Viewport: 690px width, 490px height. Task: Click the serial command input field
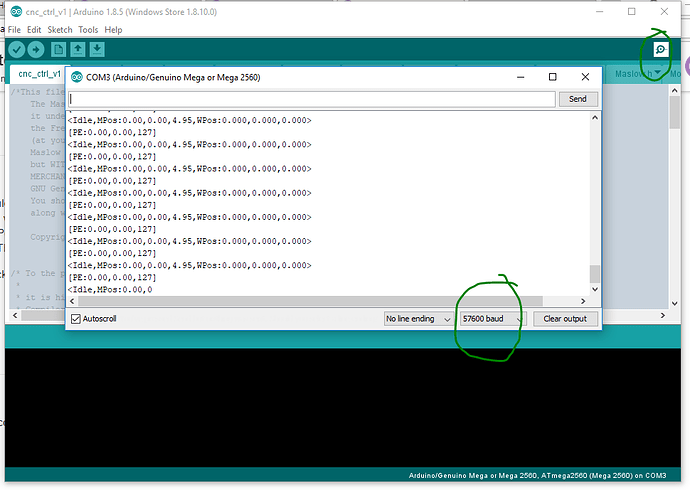pos(312,99)
